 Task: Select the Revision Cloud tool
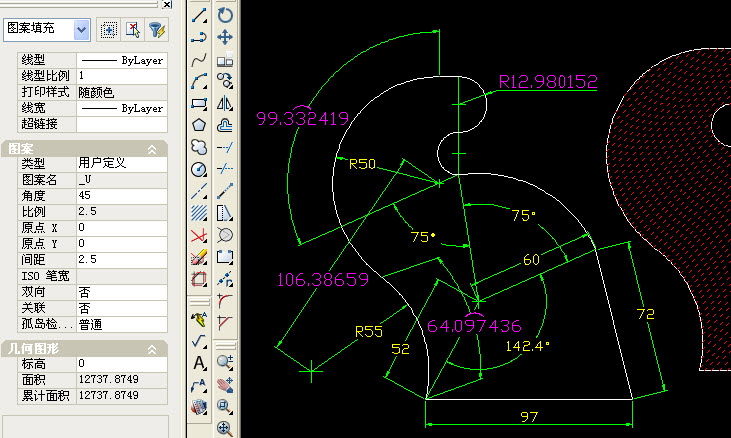pyautogui.click(x=199, y=147)
